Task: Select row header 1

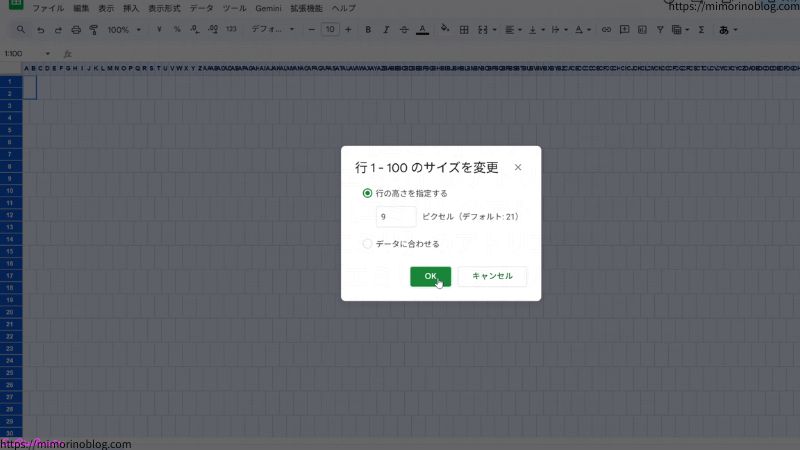Action: pyautogui.click(x=11, y=82)
